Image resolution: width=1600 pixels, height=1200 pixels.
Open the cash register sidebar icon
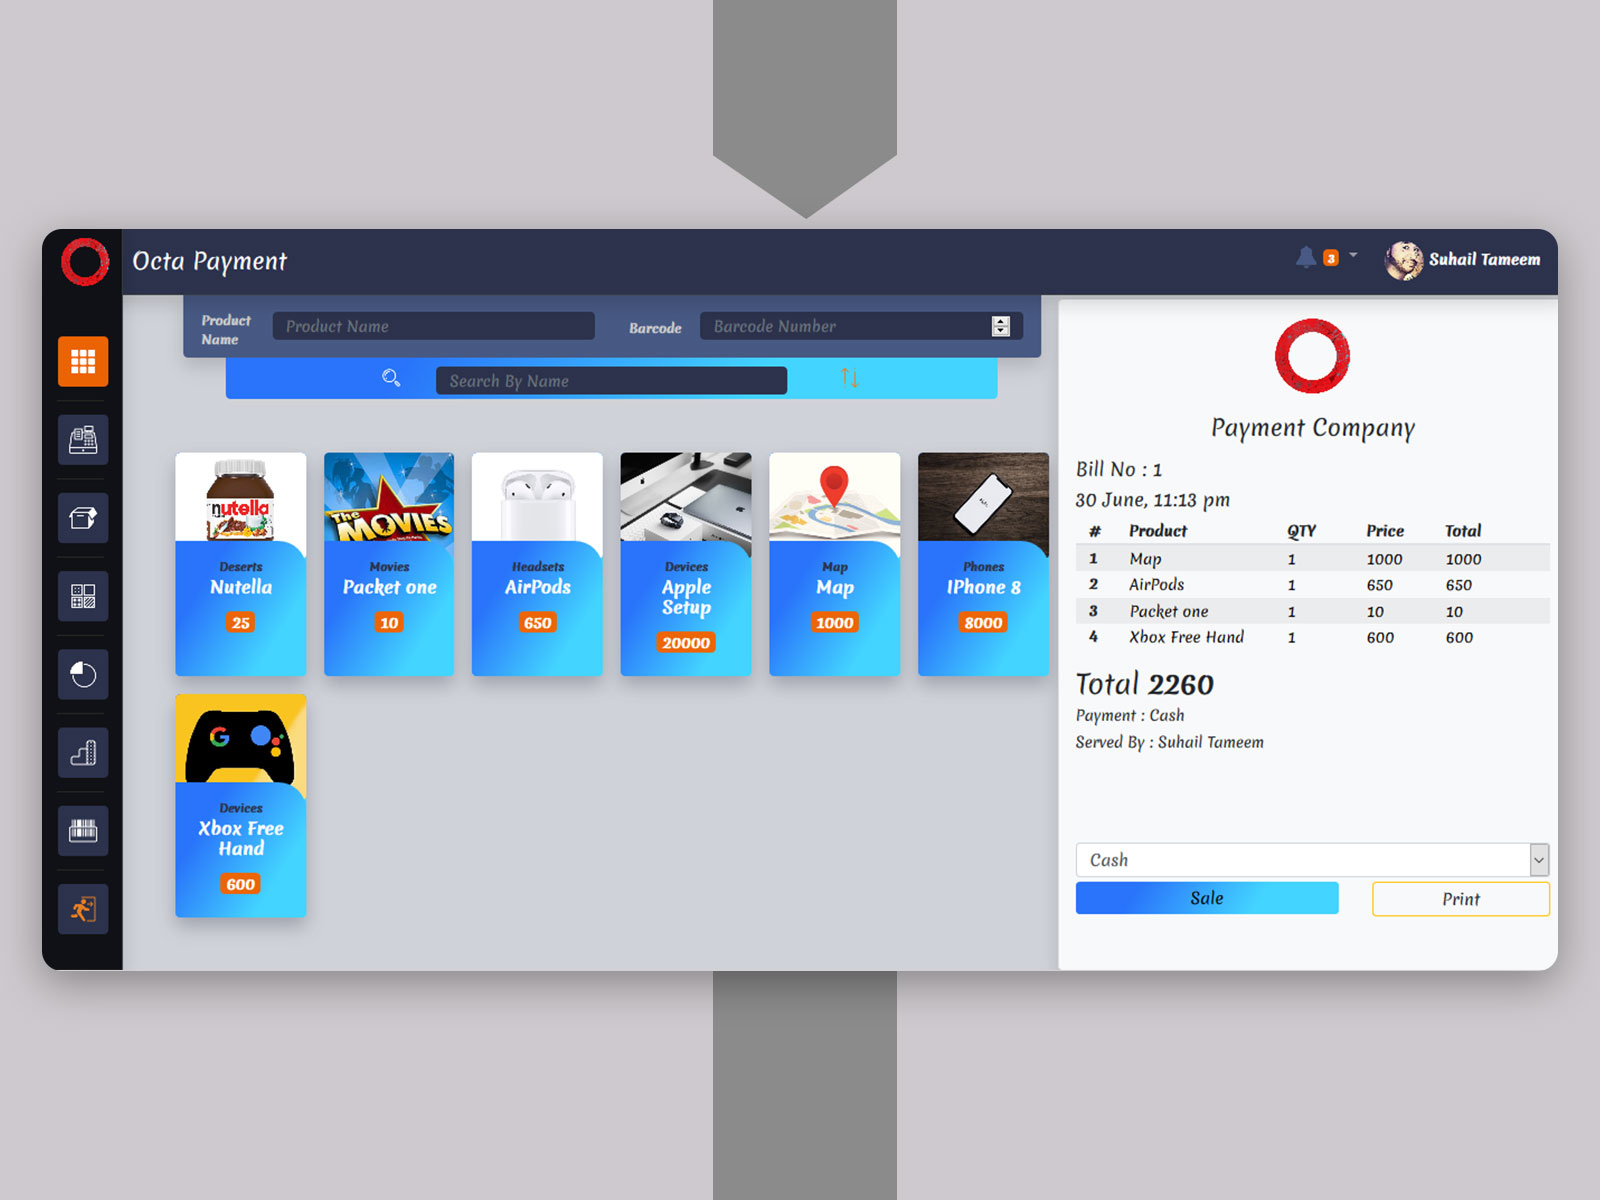click(x=83, y=439)
